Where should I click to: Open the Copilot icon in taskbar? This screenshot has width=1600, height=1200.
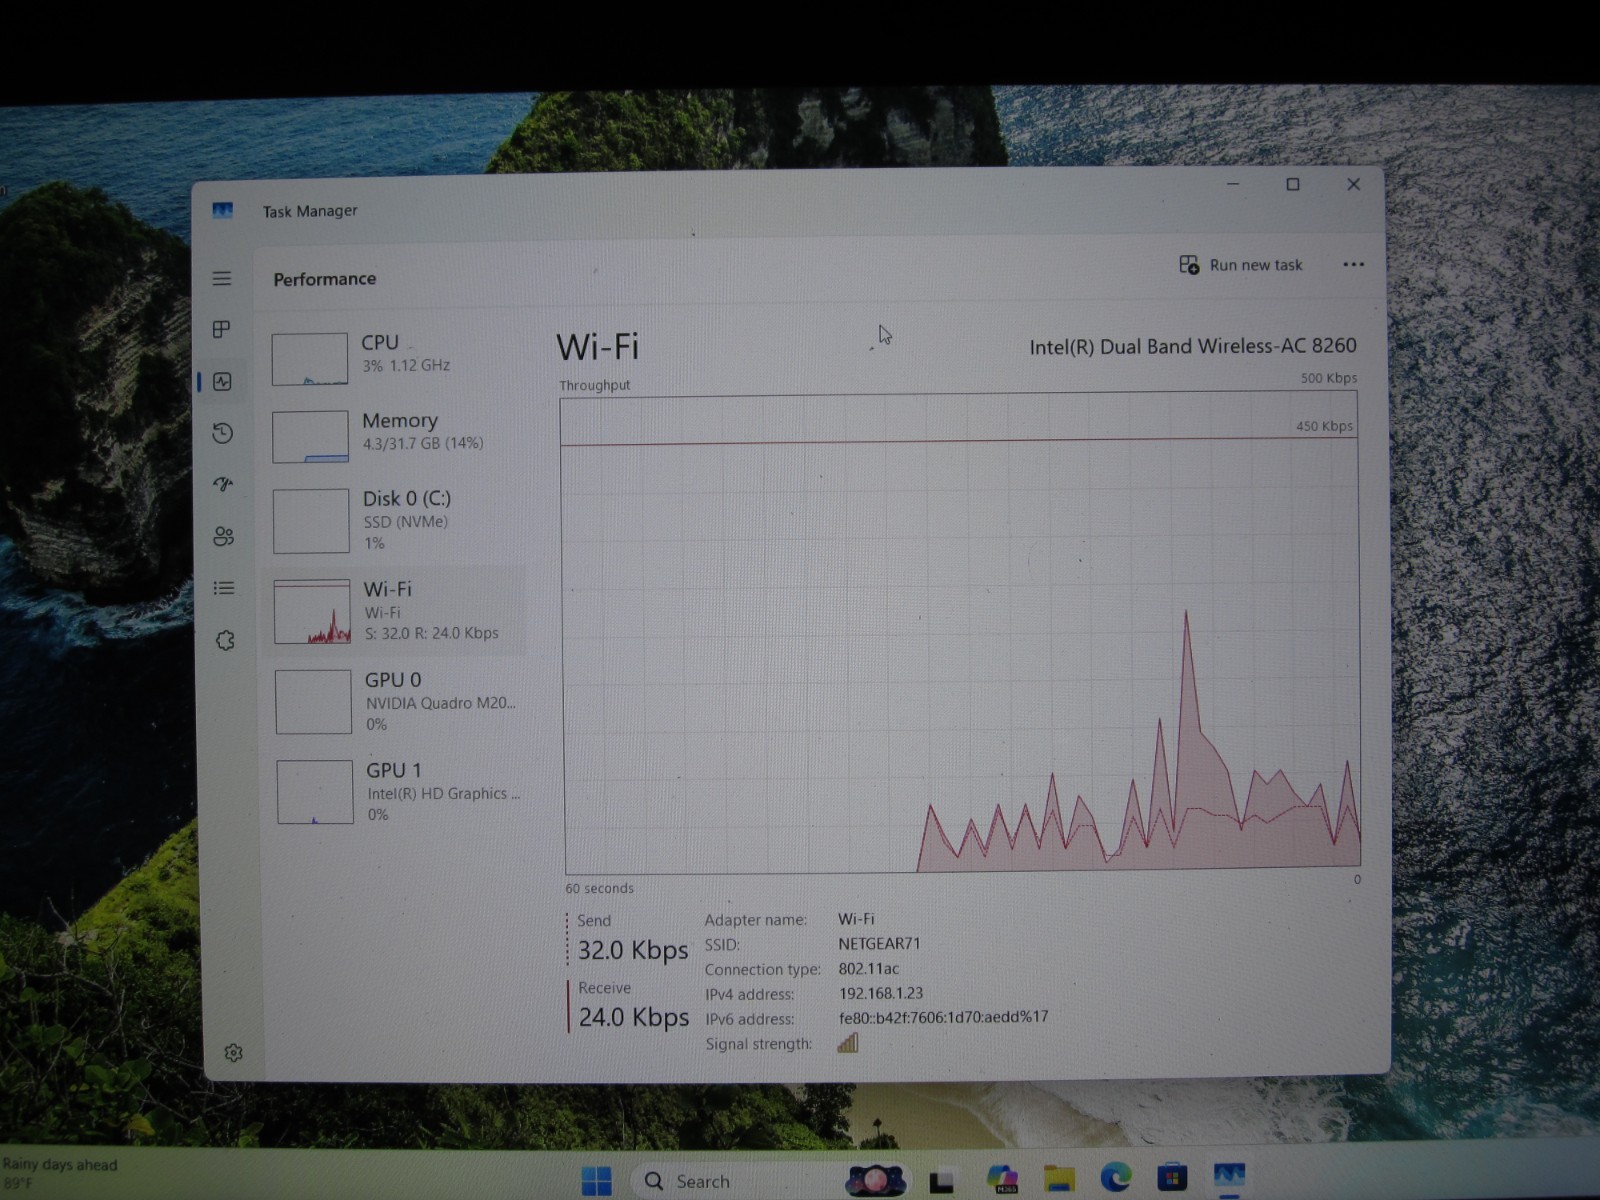[1002, 1179]
